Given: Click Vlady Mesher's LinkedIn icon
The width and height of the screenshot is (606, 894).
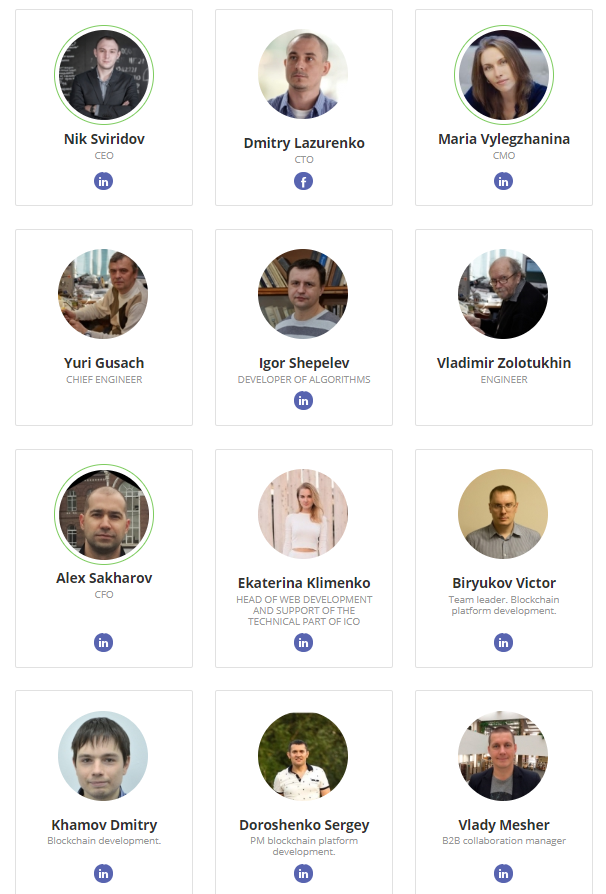Looking at the screenshot, I should click(503, 873).
